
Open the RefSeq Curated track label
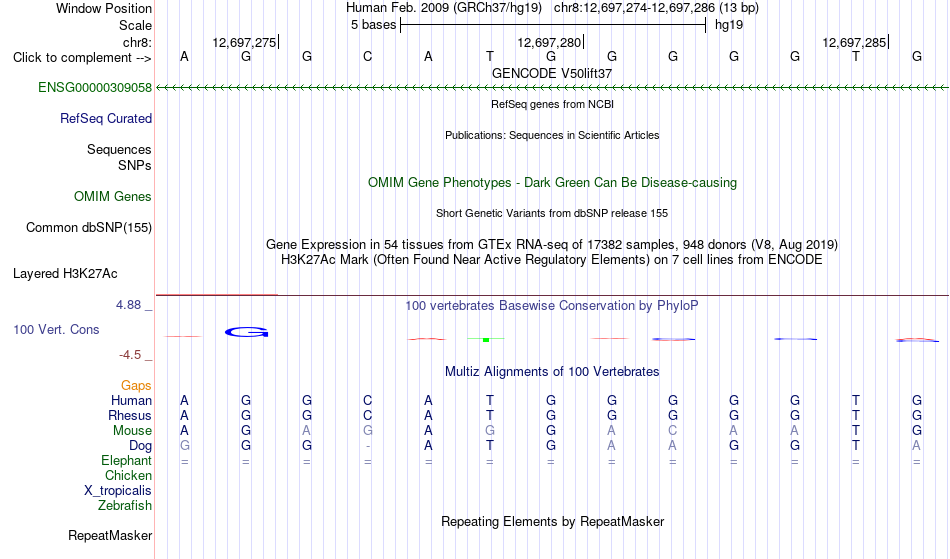[105, 118]
